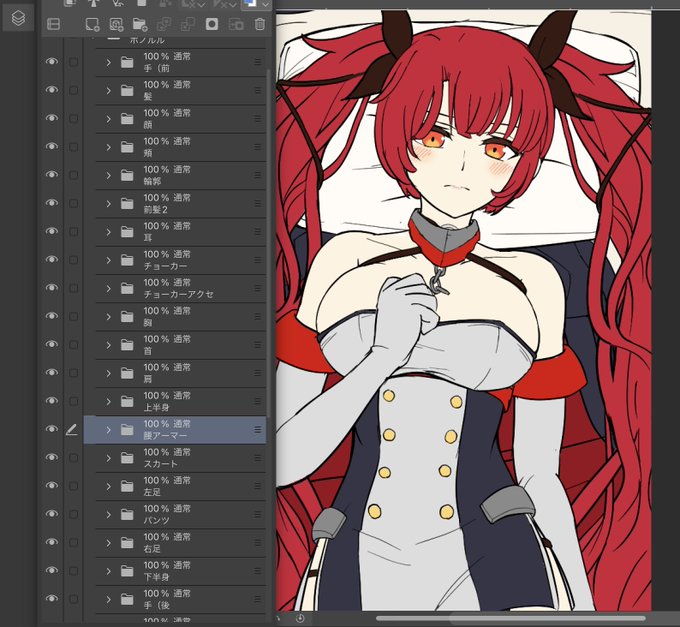Select the 顔 layer folder name
This screenshot has height=627, width=680.
pyautogui.click(x=148, y=125)
